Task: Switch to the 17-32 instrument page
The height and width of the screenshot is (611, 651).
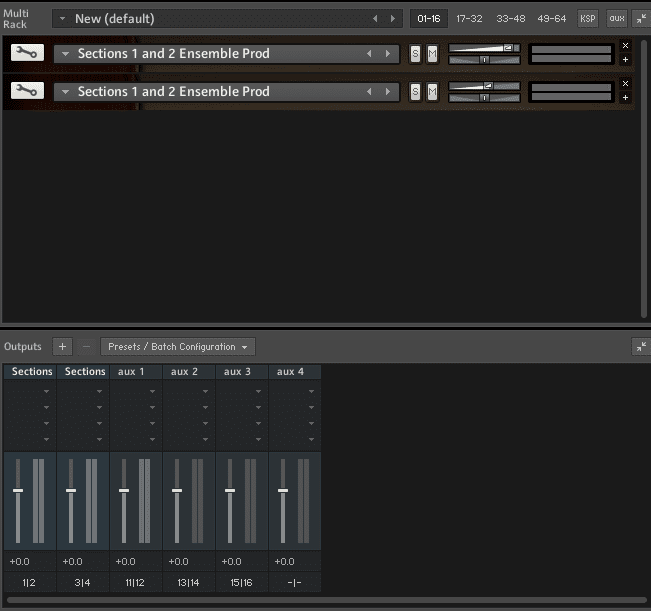Action: pyautogui.click(x=468, y=19)
